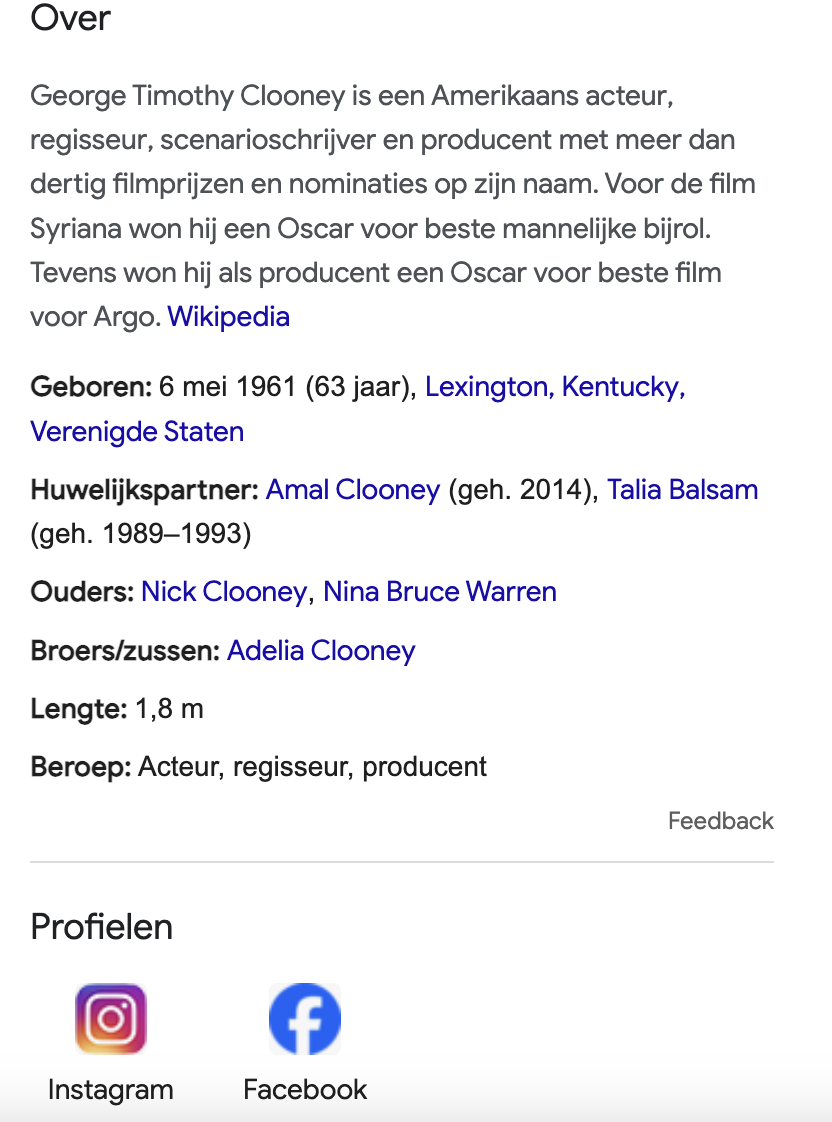Select the Nina Bruce Warren link

[x=440, y=592]
